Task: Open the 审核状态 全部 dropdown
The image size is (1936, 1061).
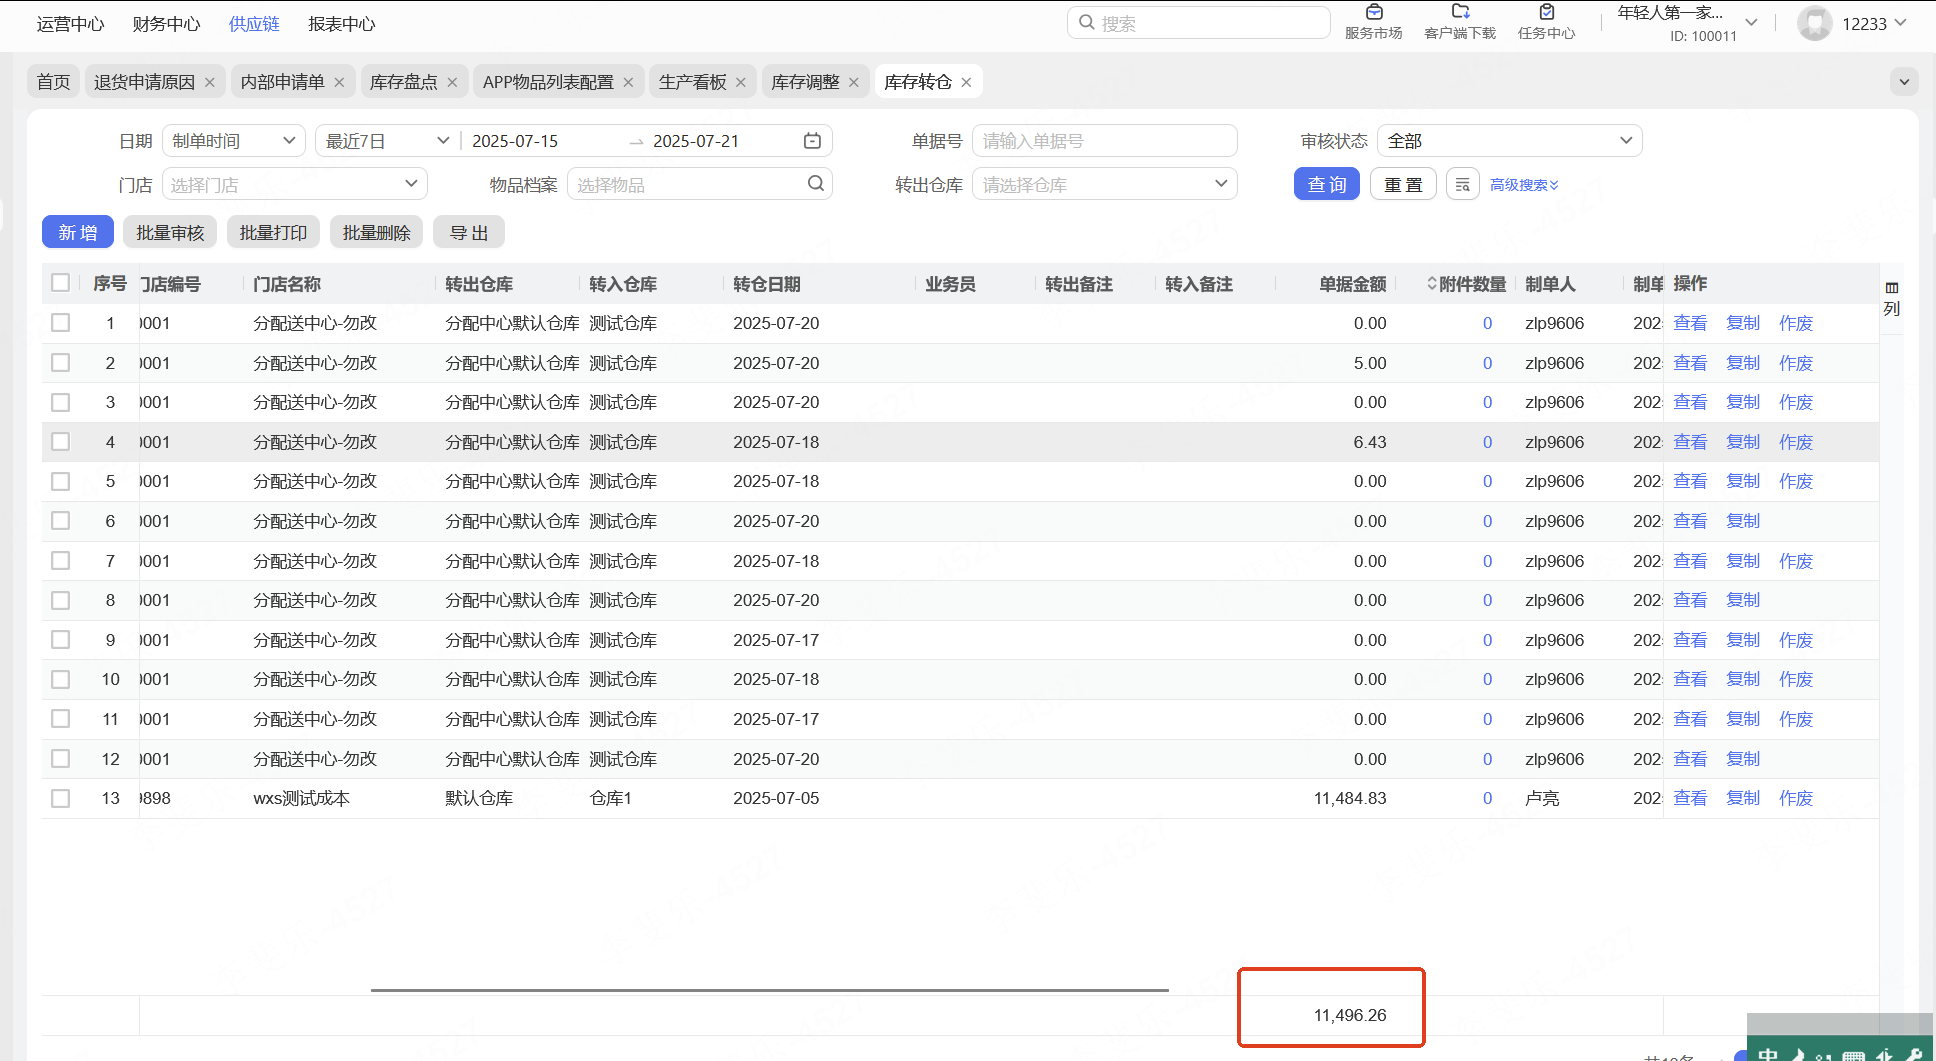Action: pyautogui.click(x=1510, y=141)
